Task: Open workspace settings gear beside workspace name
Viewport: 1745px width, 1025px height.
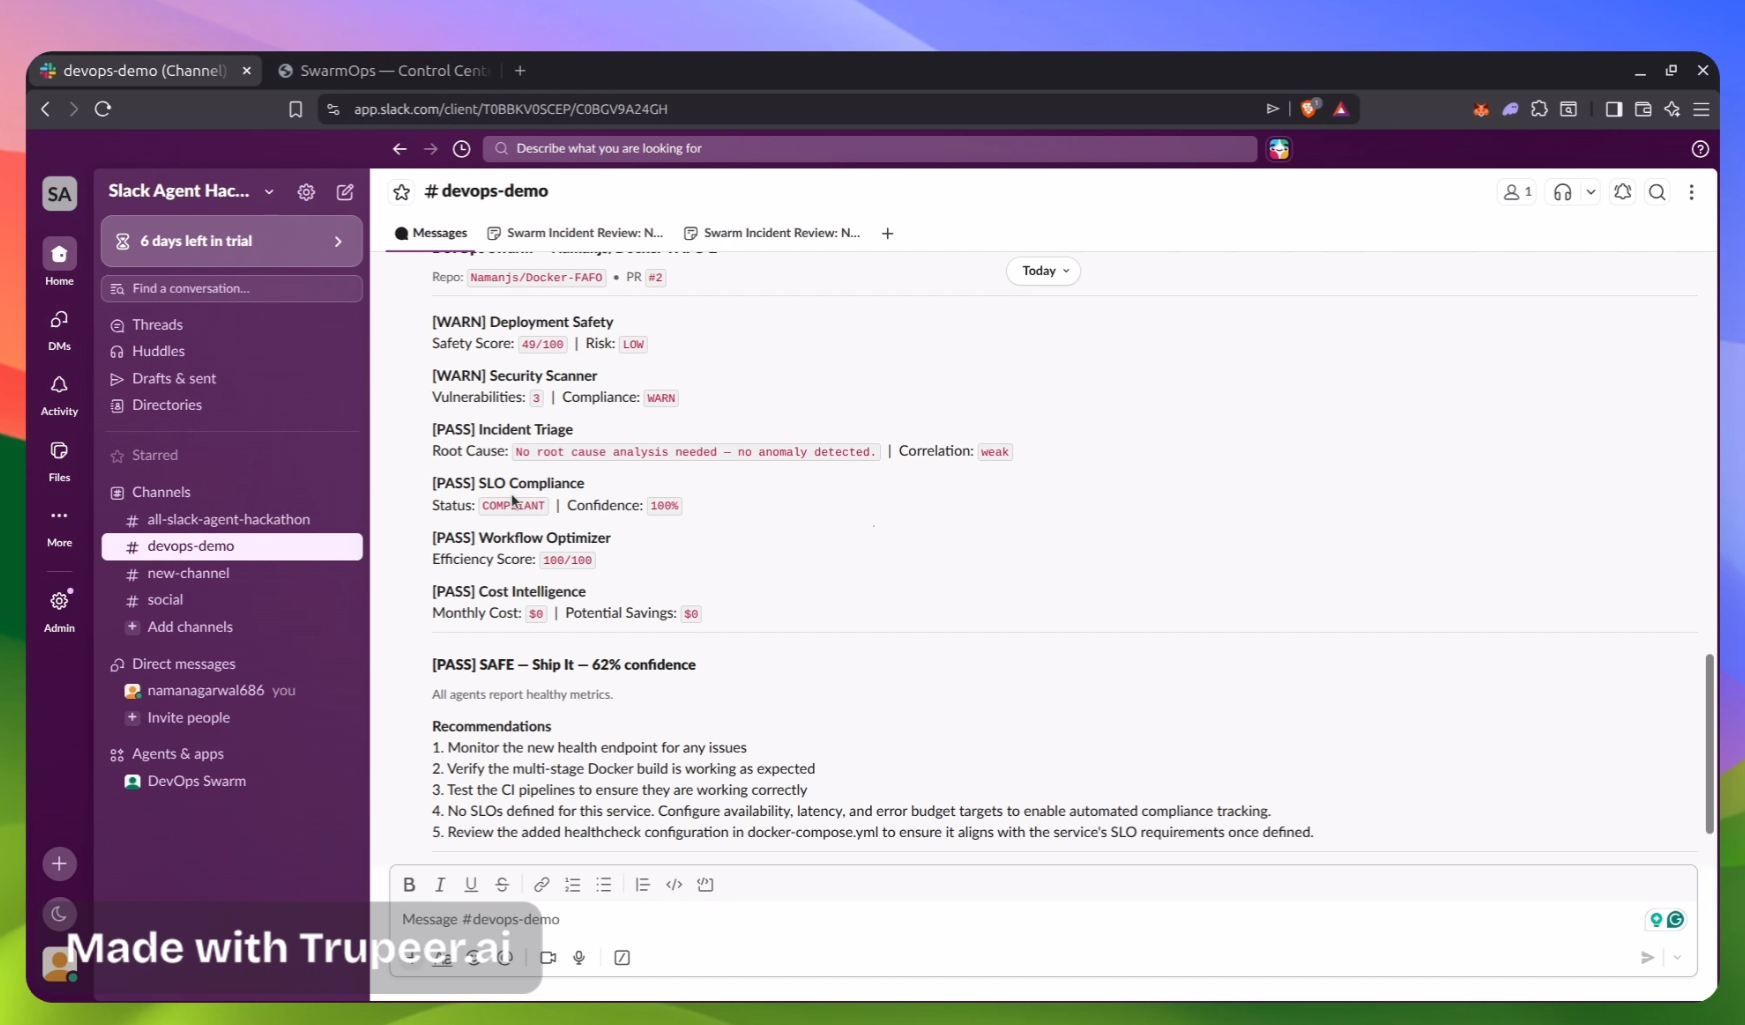Action: pyautogui.click(x=306, y=192)
